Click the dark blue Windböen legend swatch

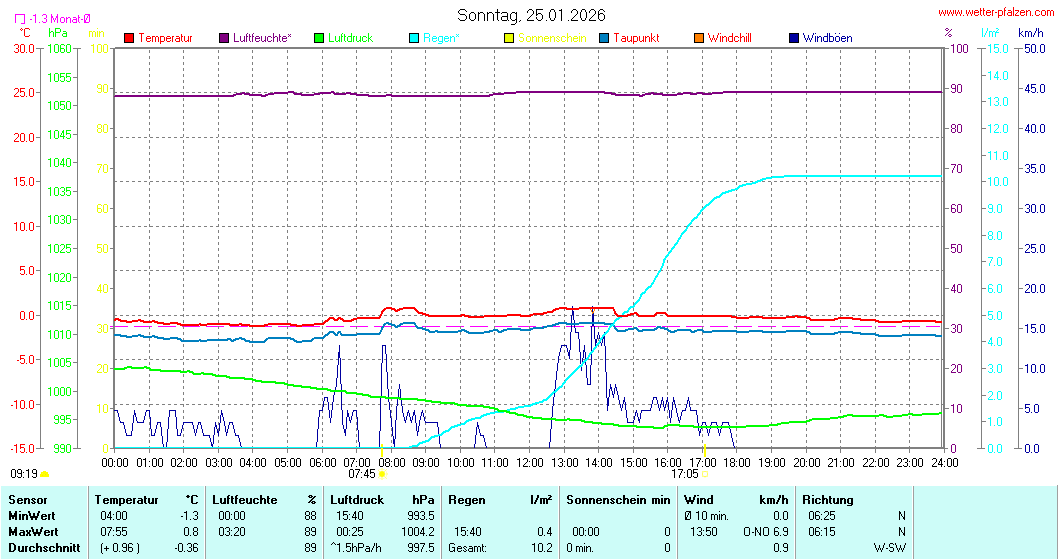point(794,38)
